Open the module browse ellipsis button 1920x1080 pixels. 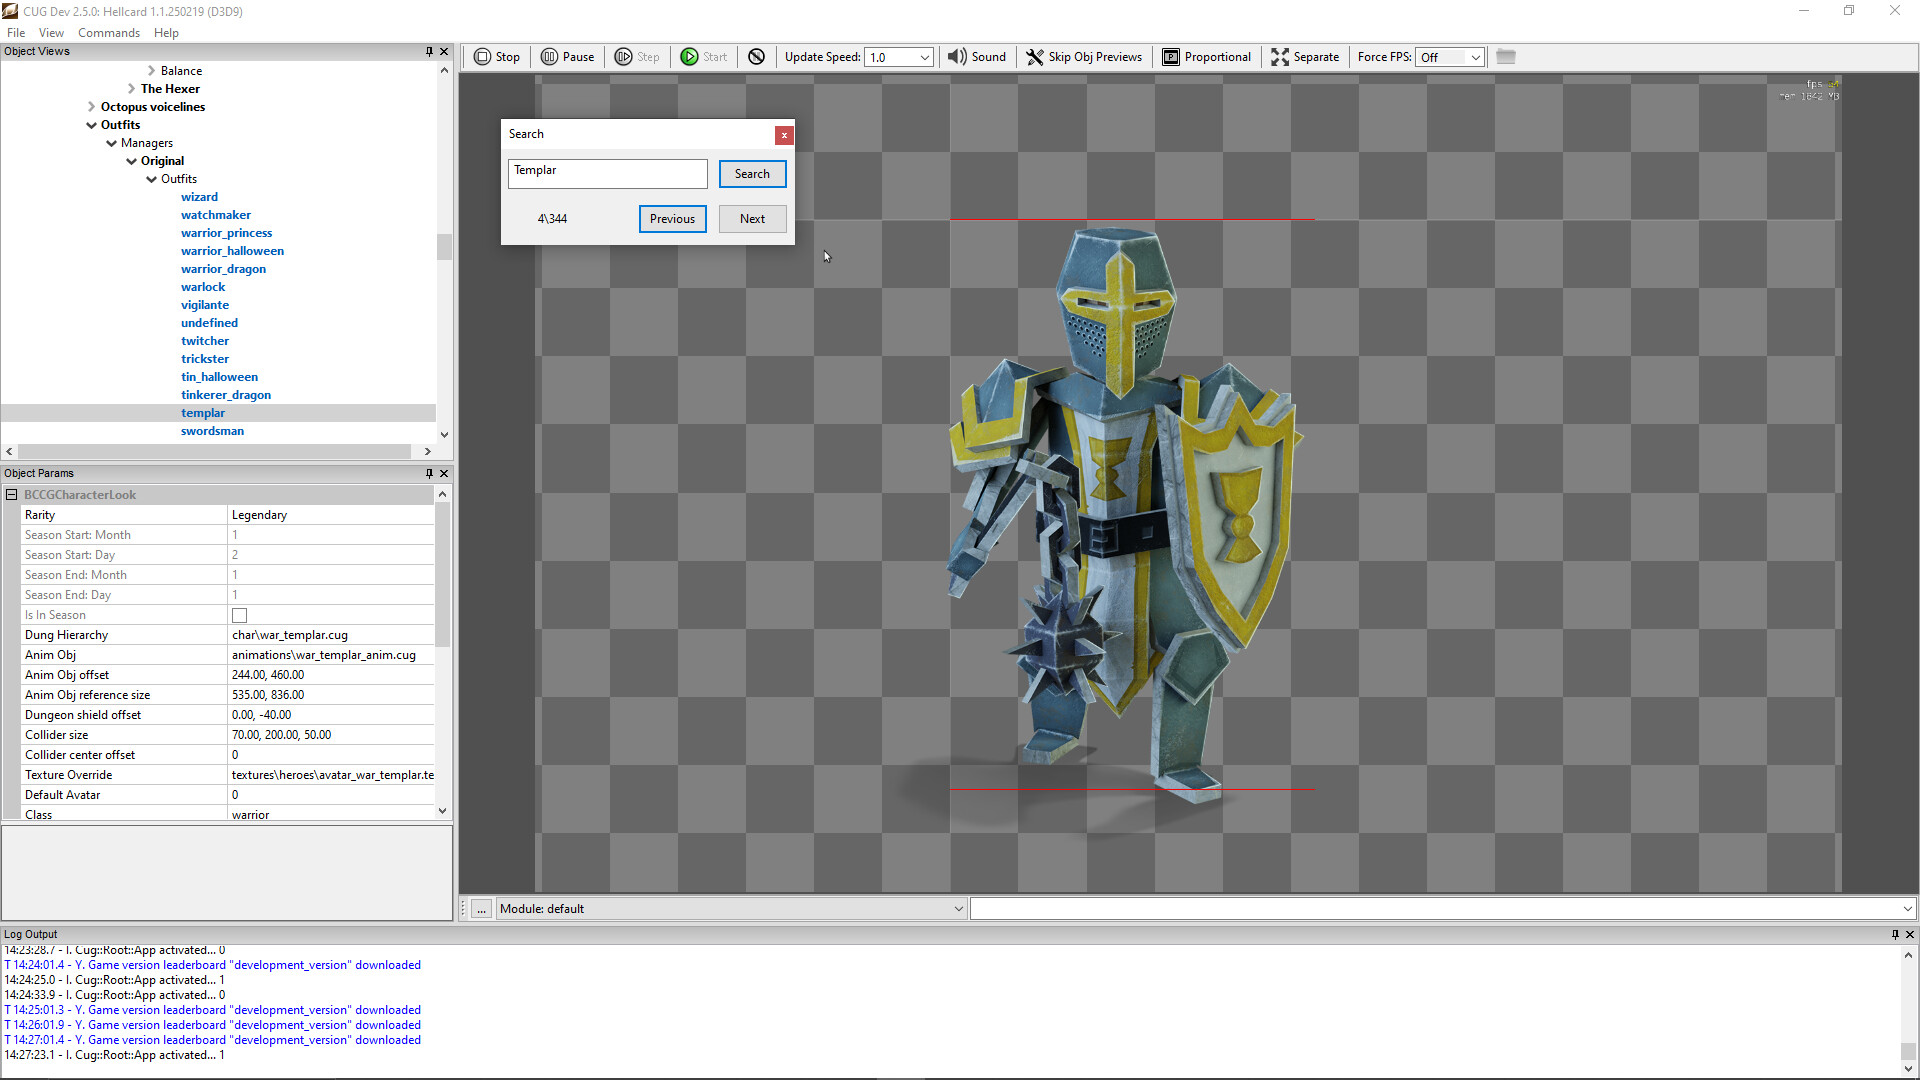point(481,908)
